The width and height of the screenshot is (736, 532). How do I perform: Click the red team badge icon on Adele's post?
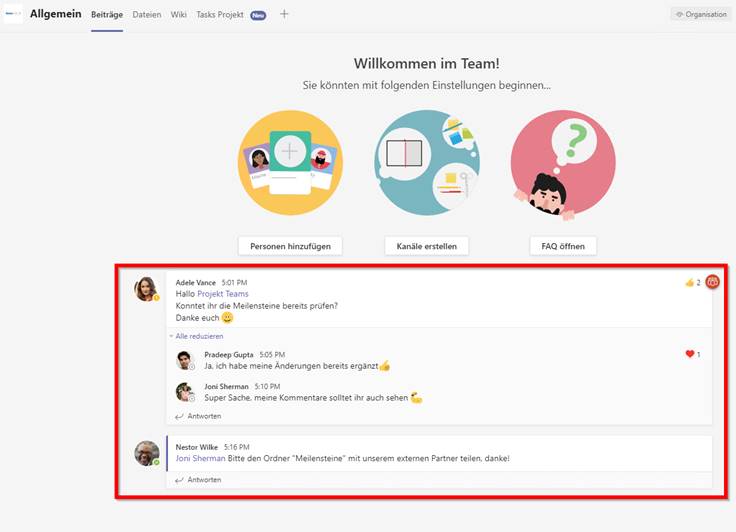tap(713, 282)
